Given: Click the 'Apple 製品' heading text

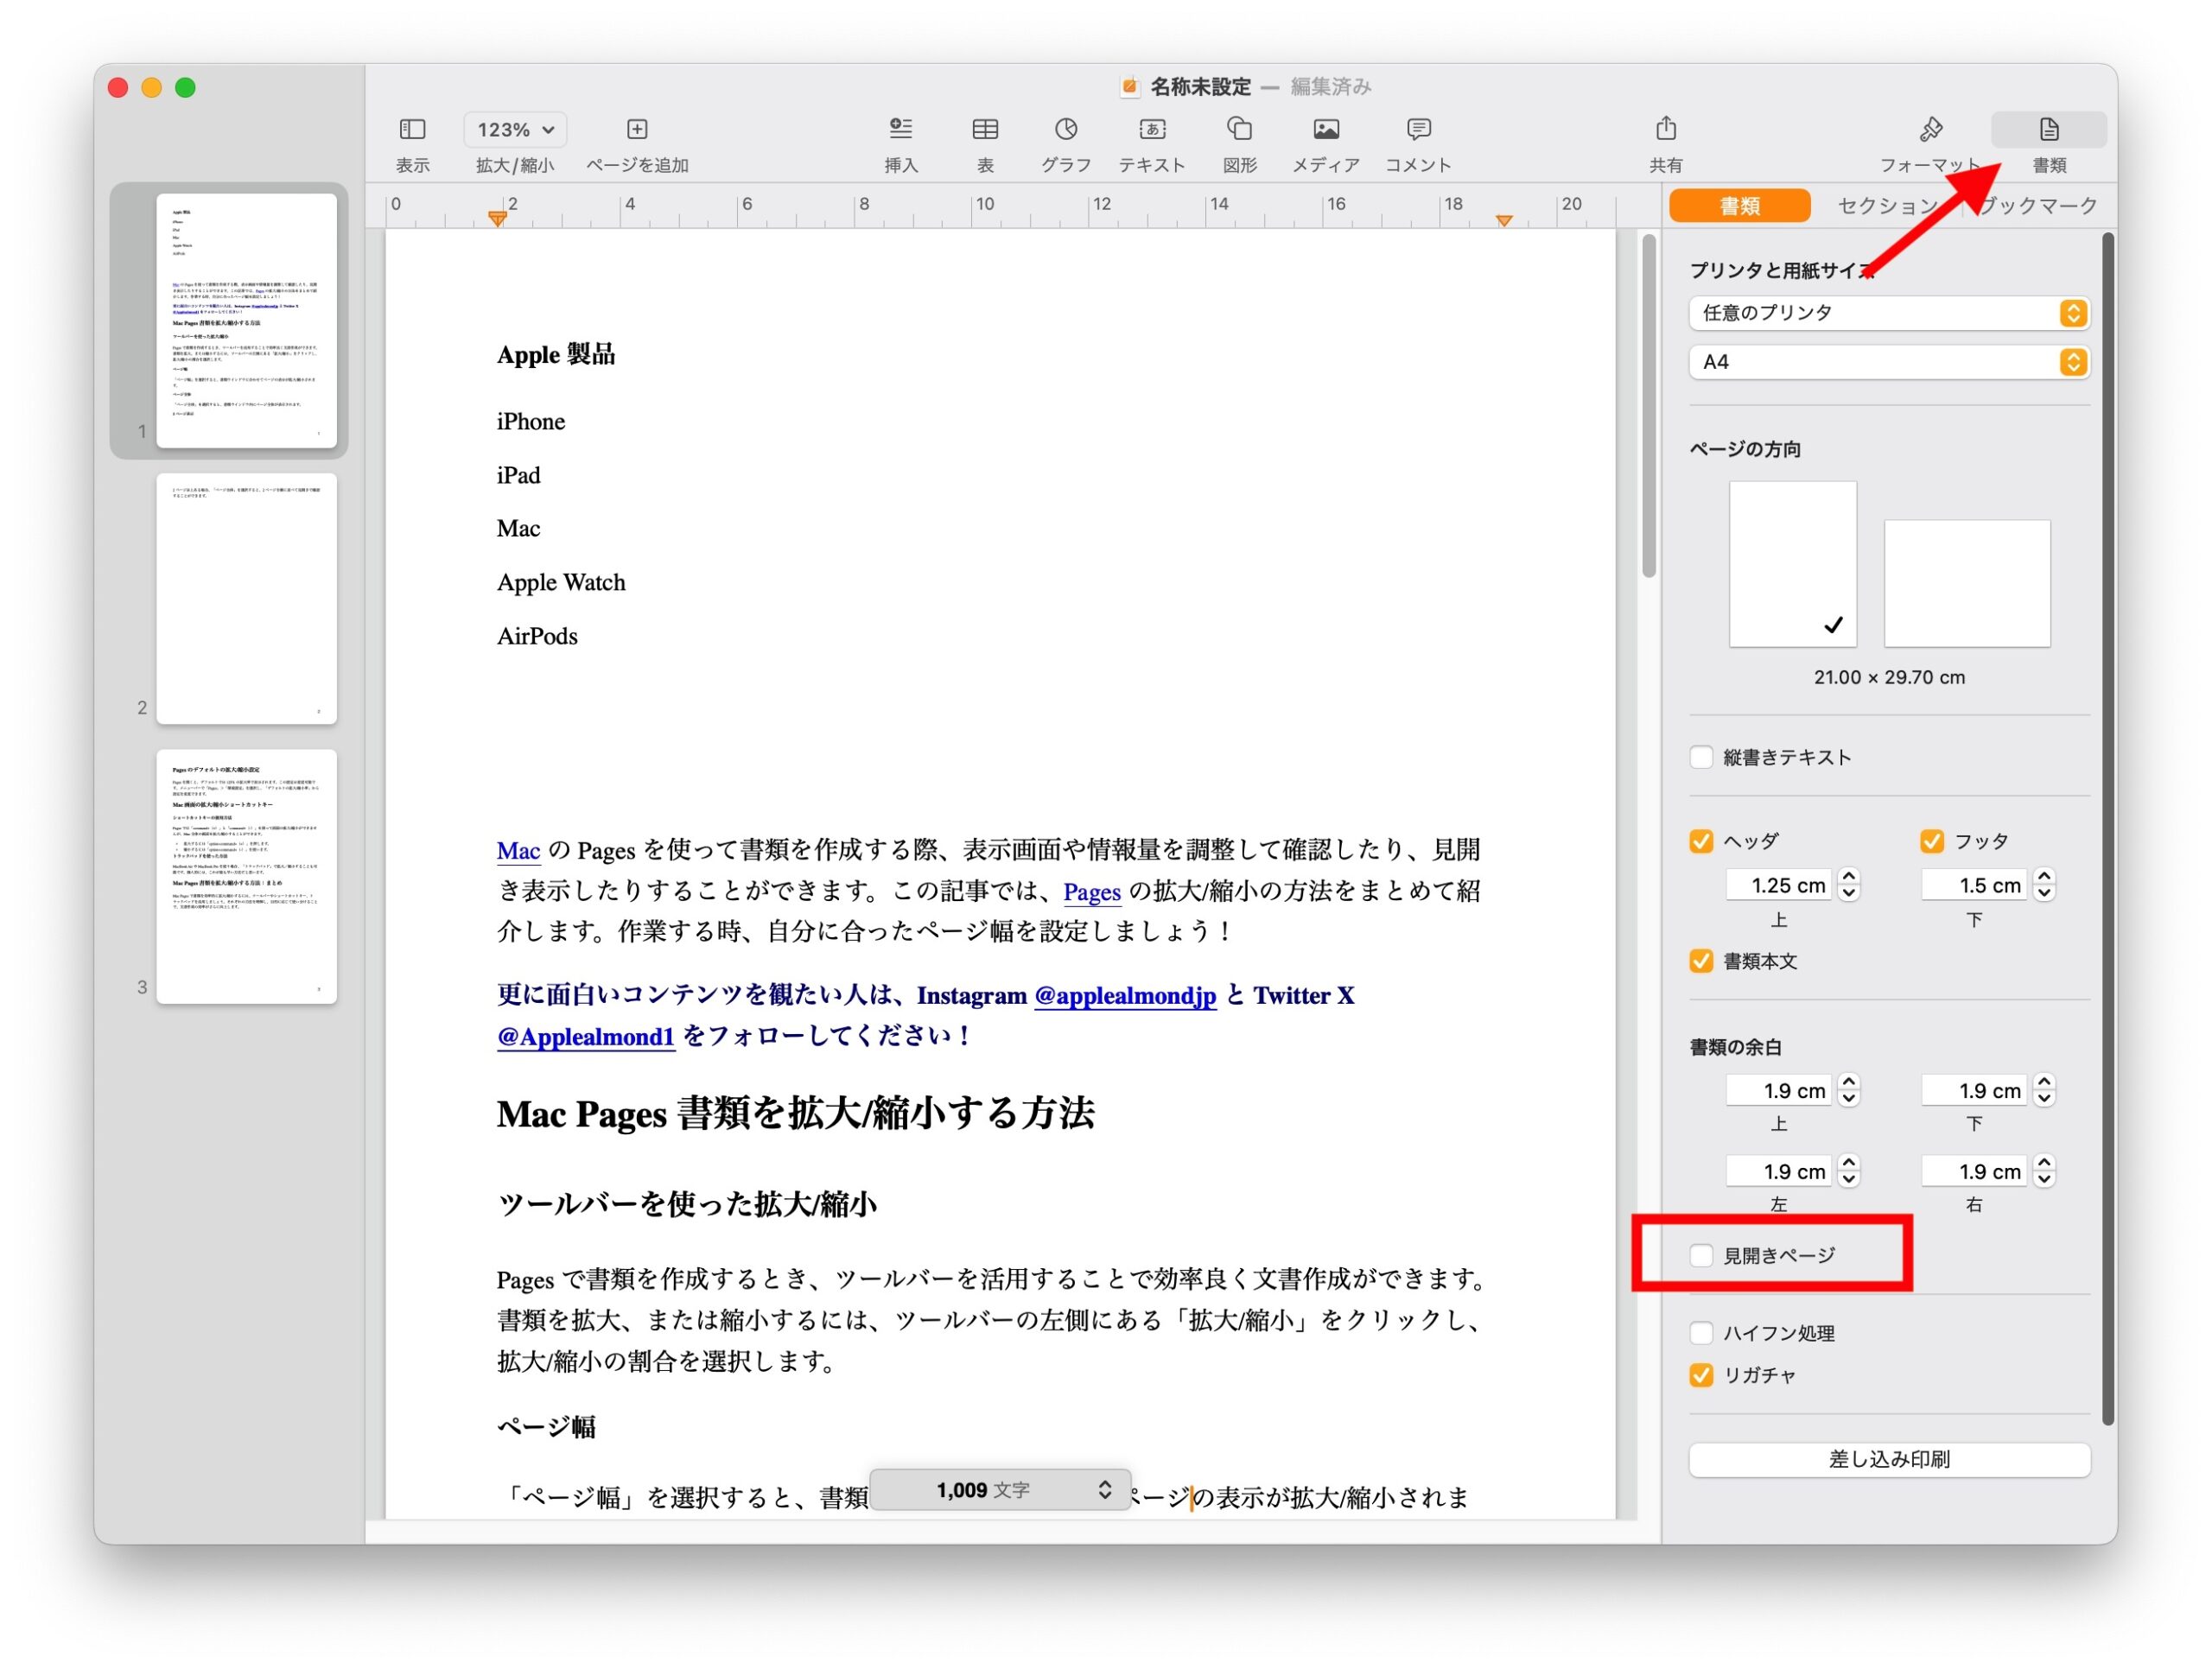Looking at the screenshot, I should click(556, 354).
